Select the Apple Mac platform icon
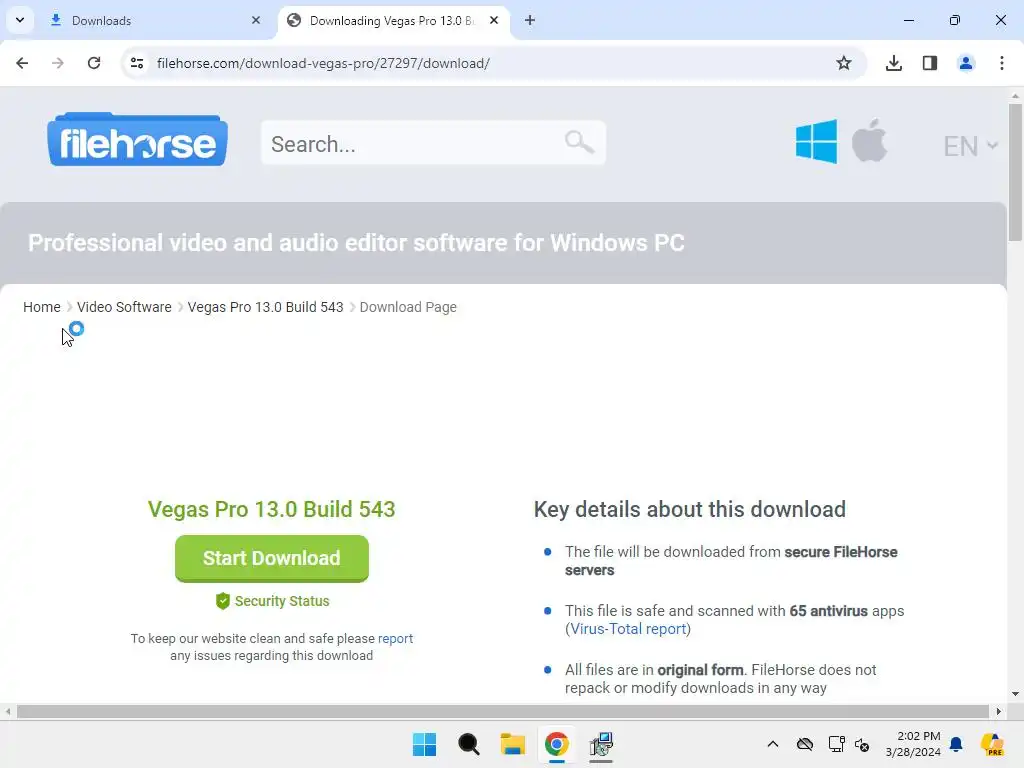Viewport: 1024px width, 768px height. pos(869,140)
